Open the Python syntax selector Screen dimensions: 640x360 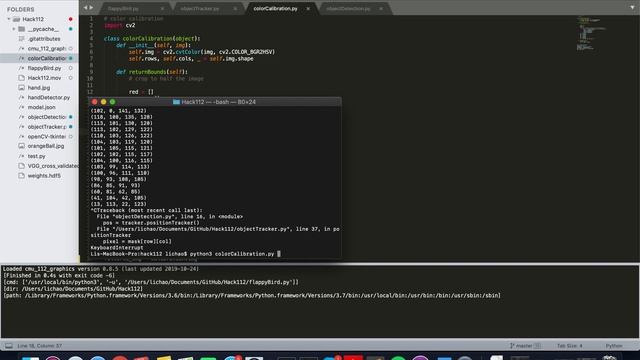(614, 346)
